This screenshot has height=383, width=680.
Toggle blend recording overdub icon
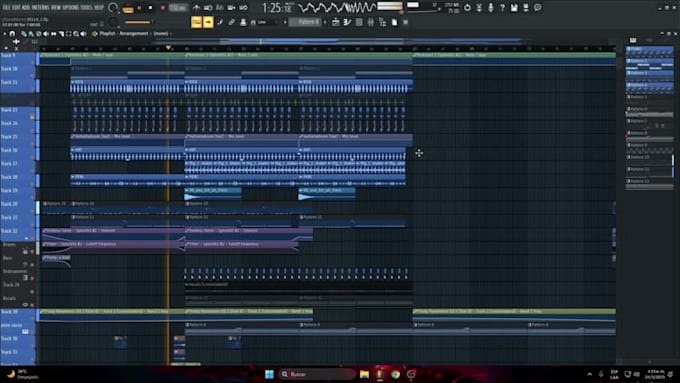(231, 8)
